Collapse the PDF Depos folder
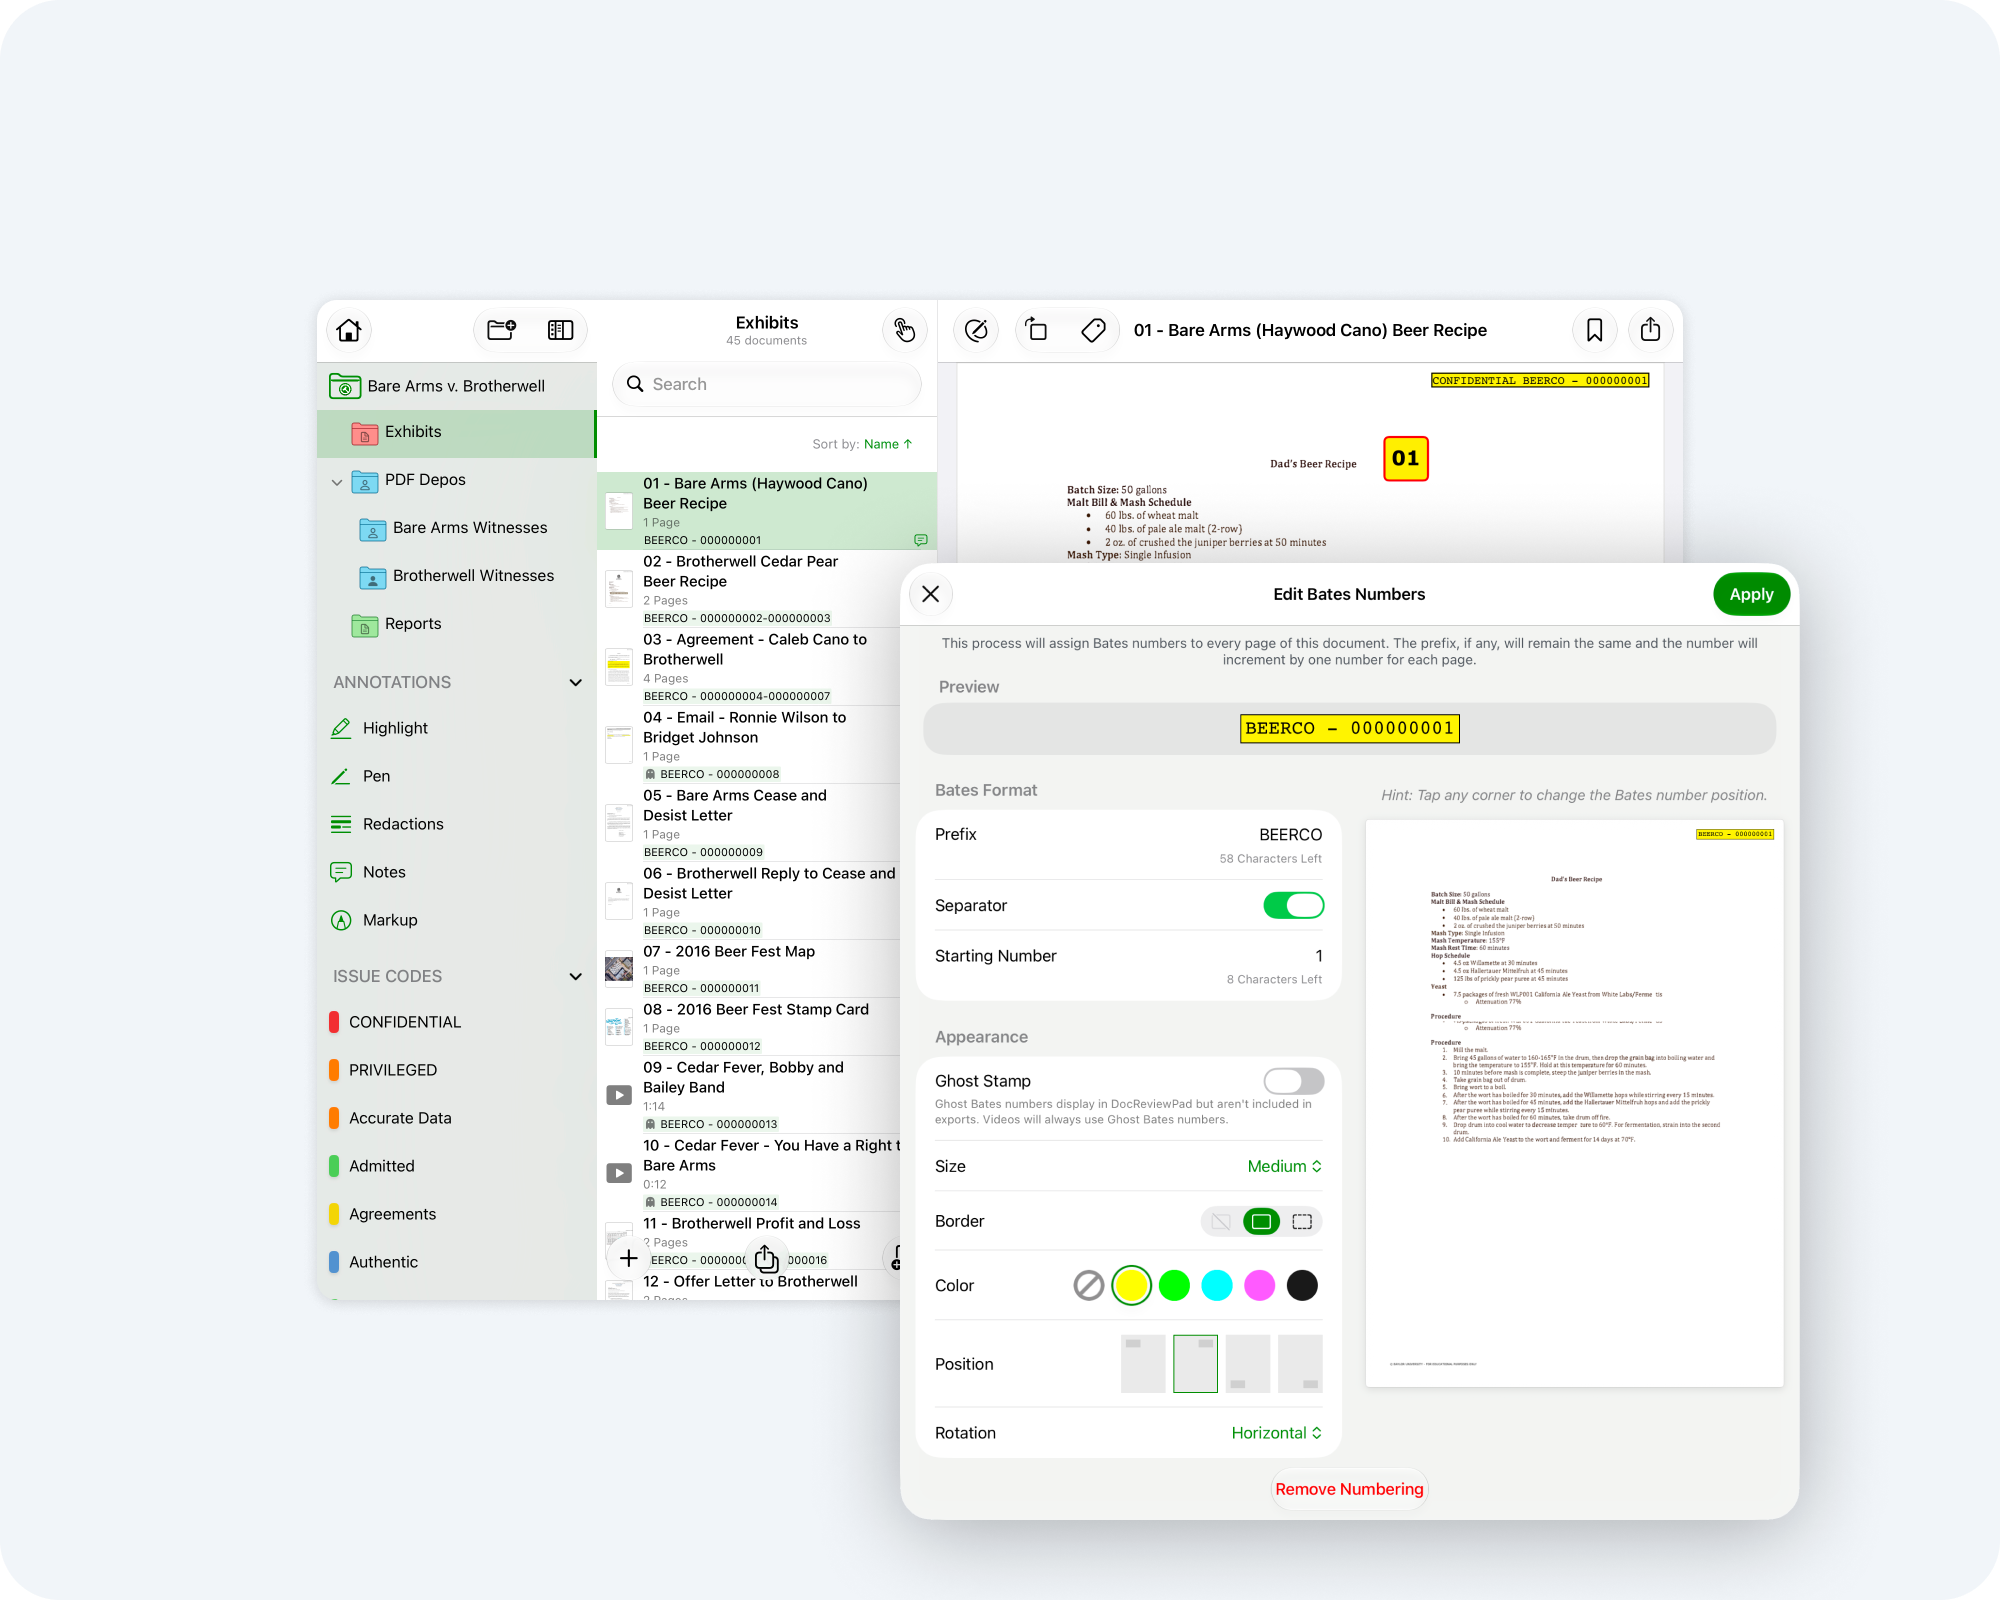 [x=337, y=481]
